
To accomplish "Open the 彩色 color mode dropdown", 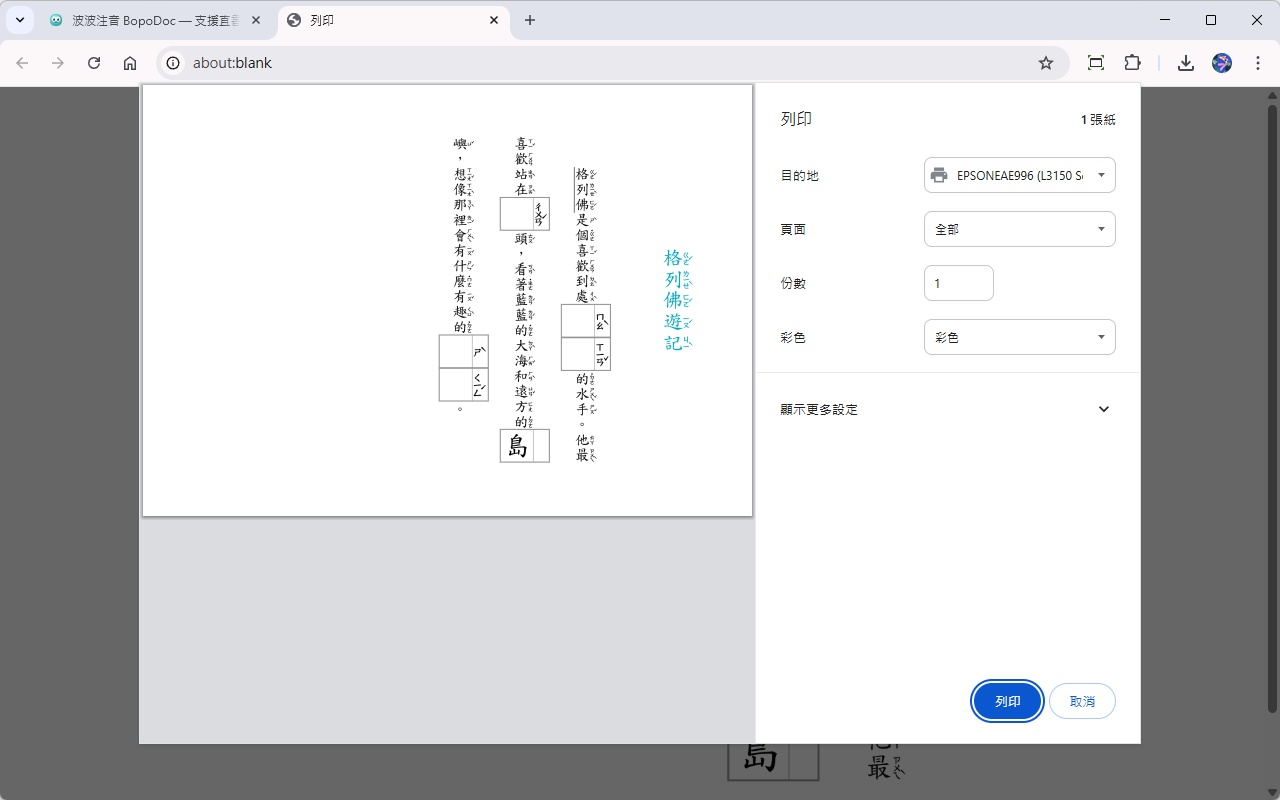I will pos(1019,337).
